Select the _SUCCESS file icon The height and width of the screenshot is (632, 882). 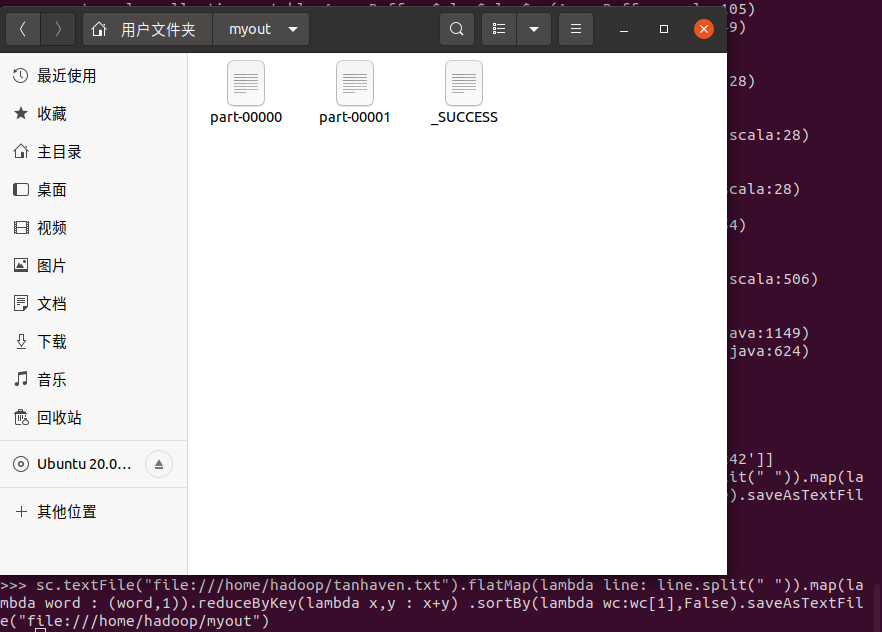click(464, 83)
